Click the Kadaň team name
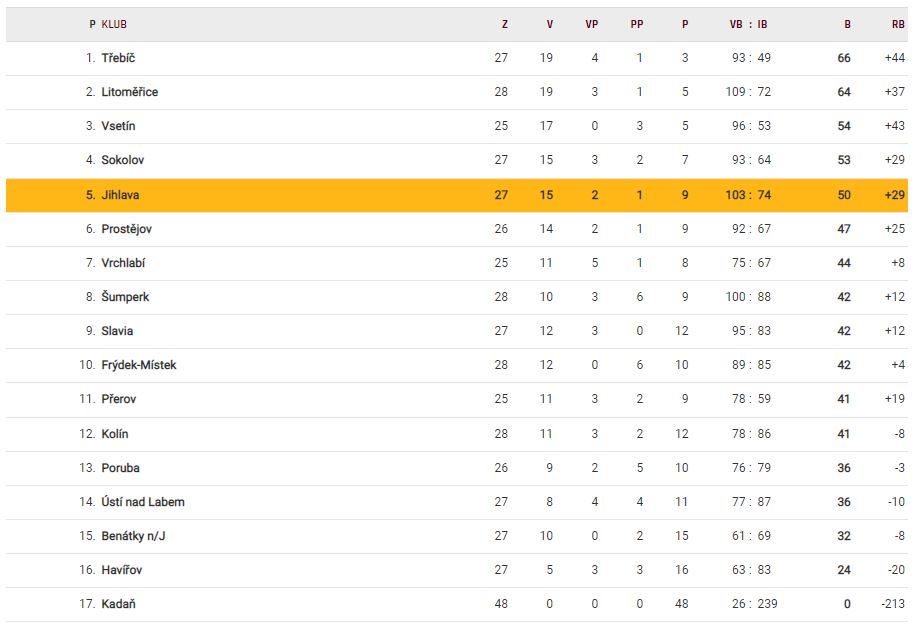924x630 pixels. (117, 604)
